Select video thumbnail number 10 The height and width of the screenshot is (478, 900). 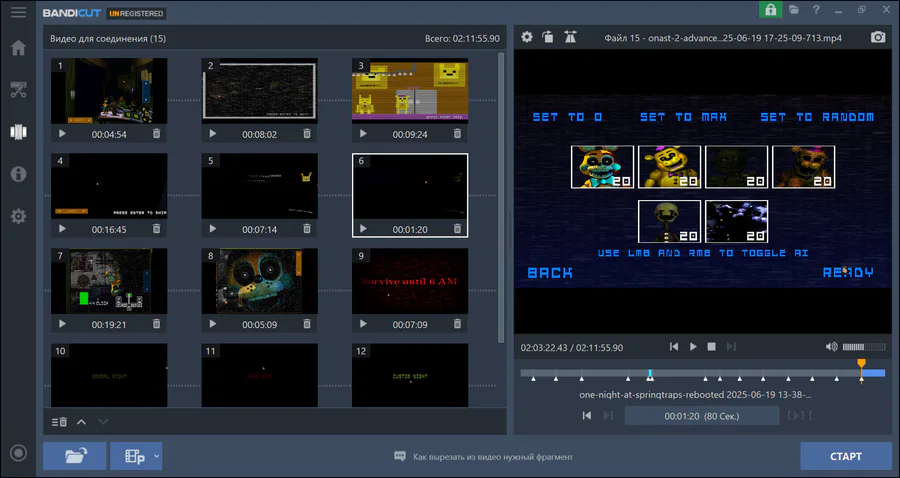tap(109, 375)
